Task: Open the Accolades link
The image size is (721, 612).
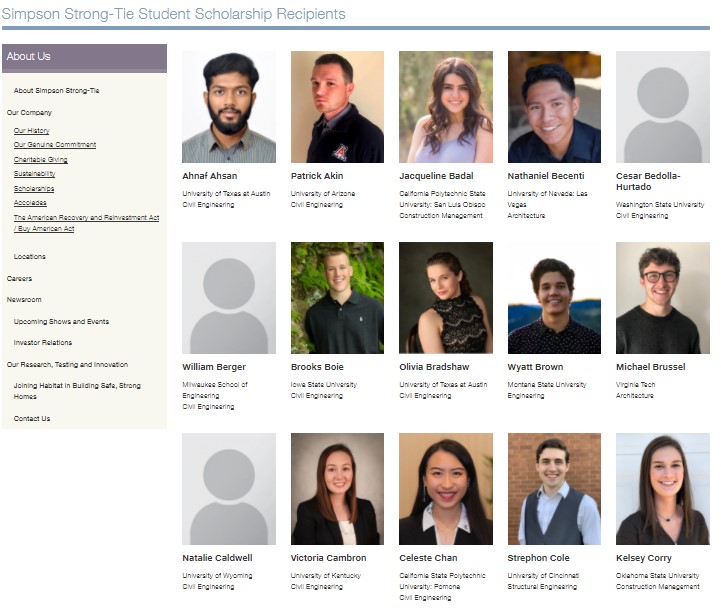Action: coord(30,203)
